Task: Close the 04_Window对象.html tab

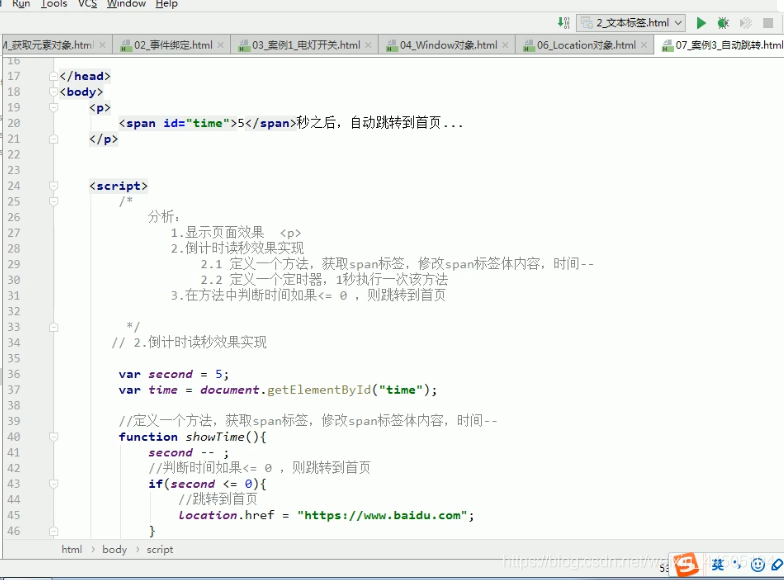Action: [506, 45]
